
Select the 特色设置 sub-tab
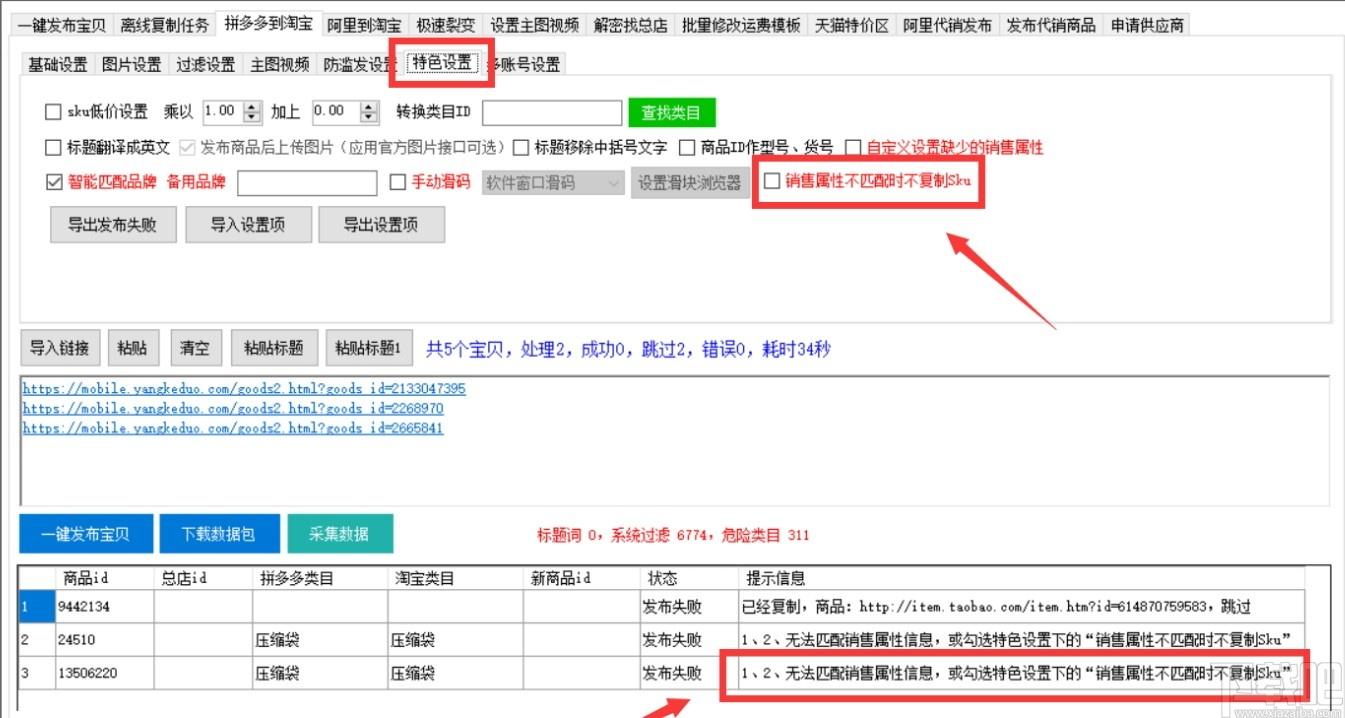coord(442,63)
